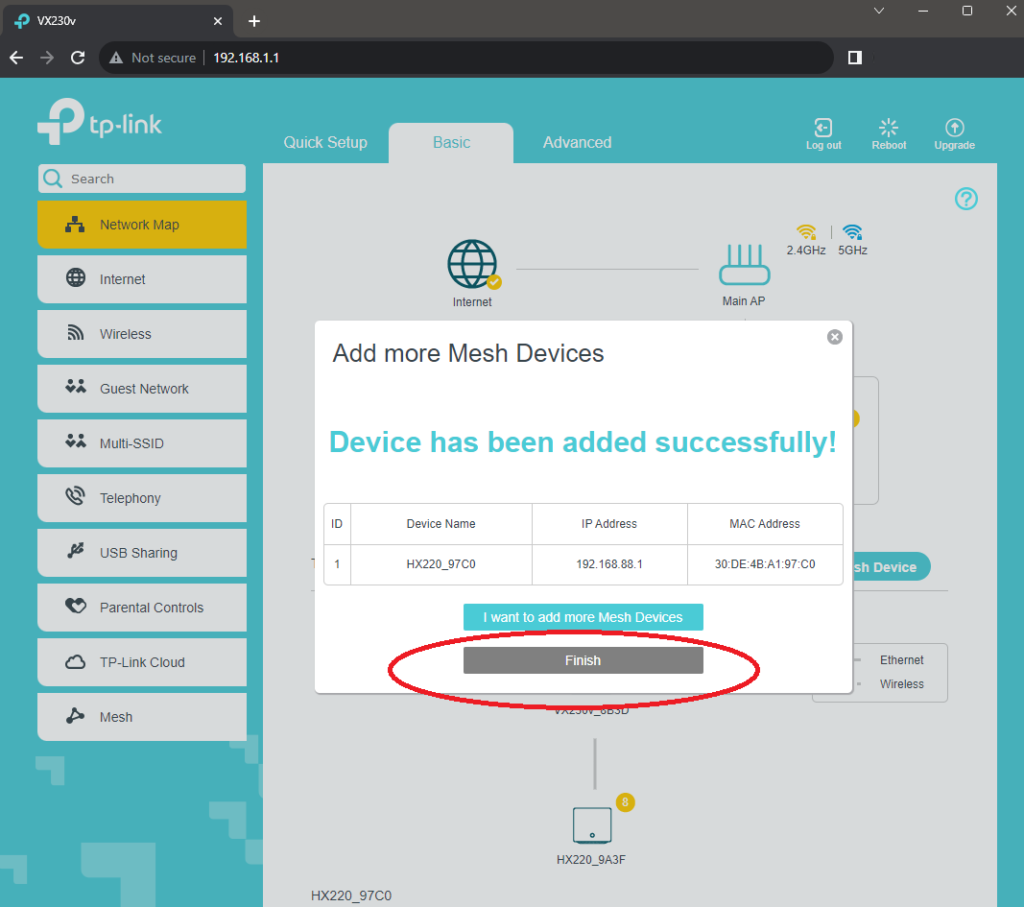The height and width of the screenshot is (907, 1024).
Task: Open the TP-Link Cloud menu item
Action: click(142, 662)
